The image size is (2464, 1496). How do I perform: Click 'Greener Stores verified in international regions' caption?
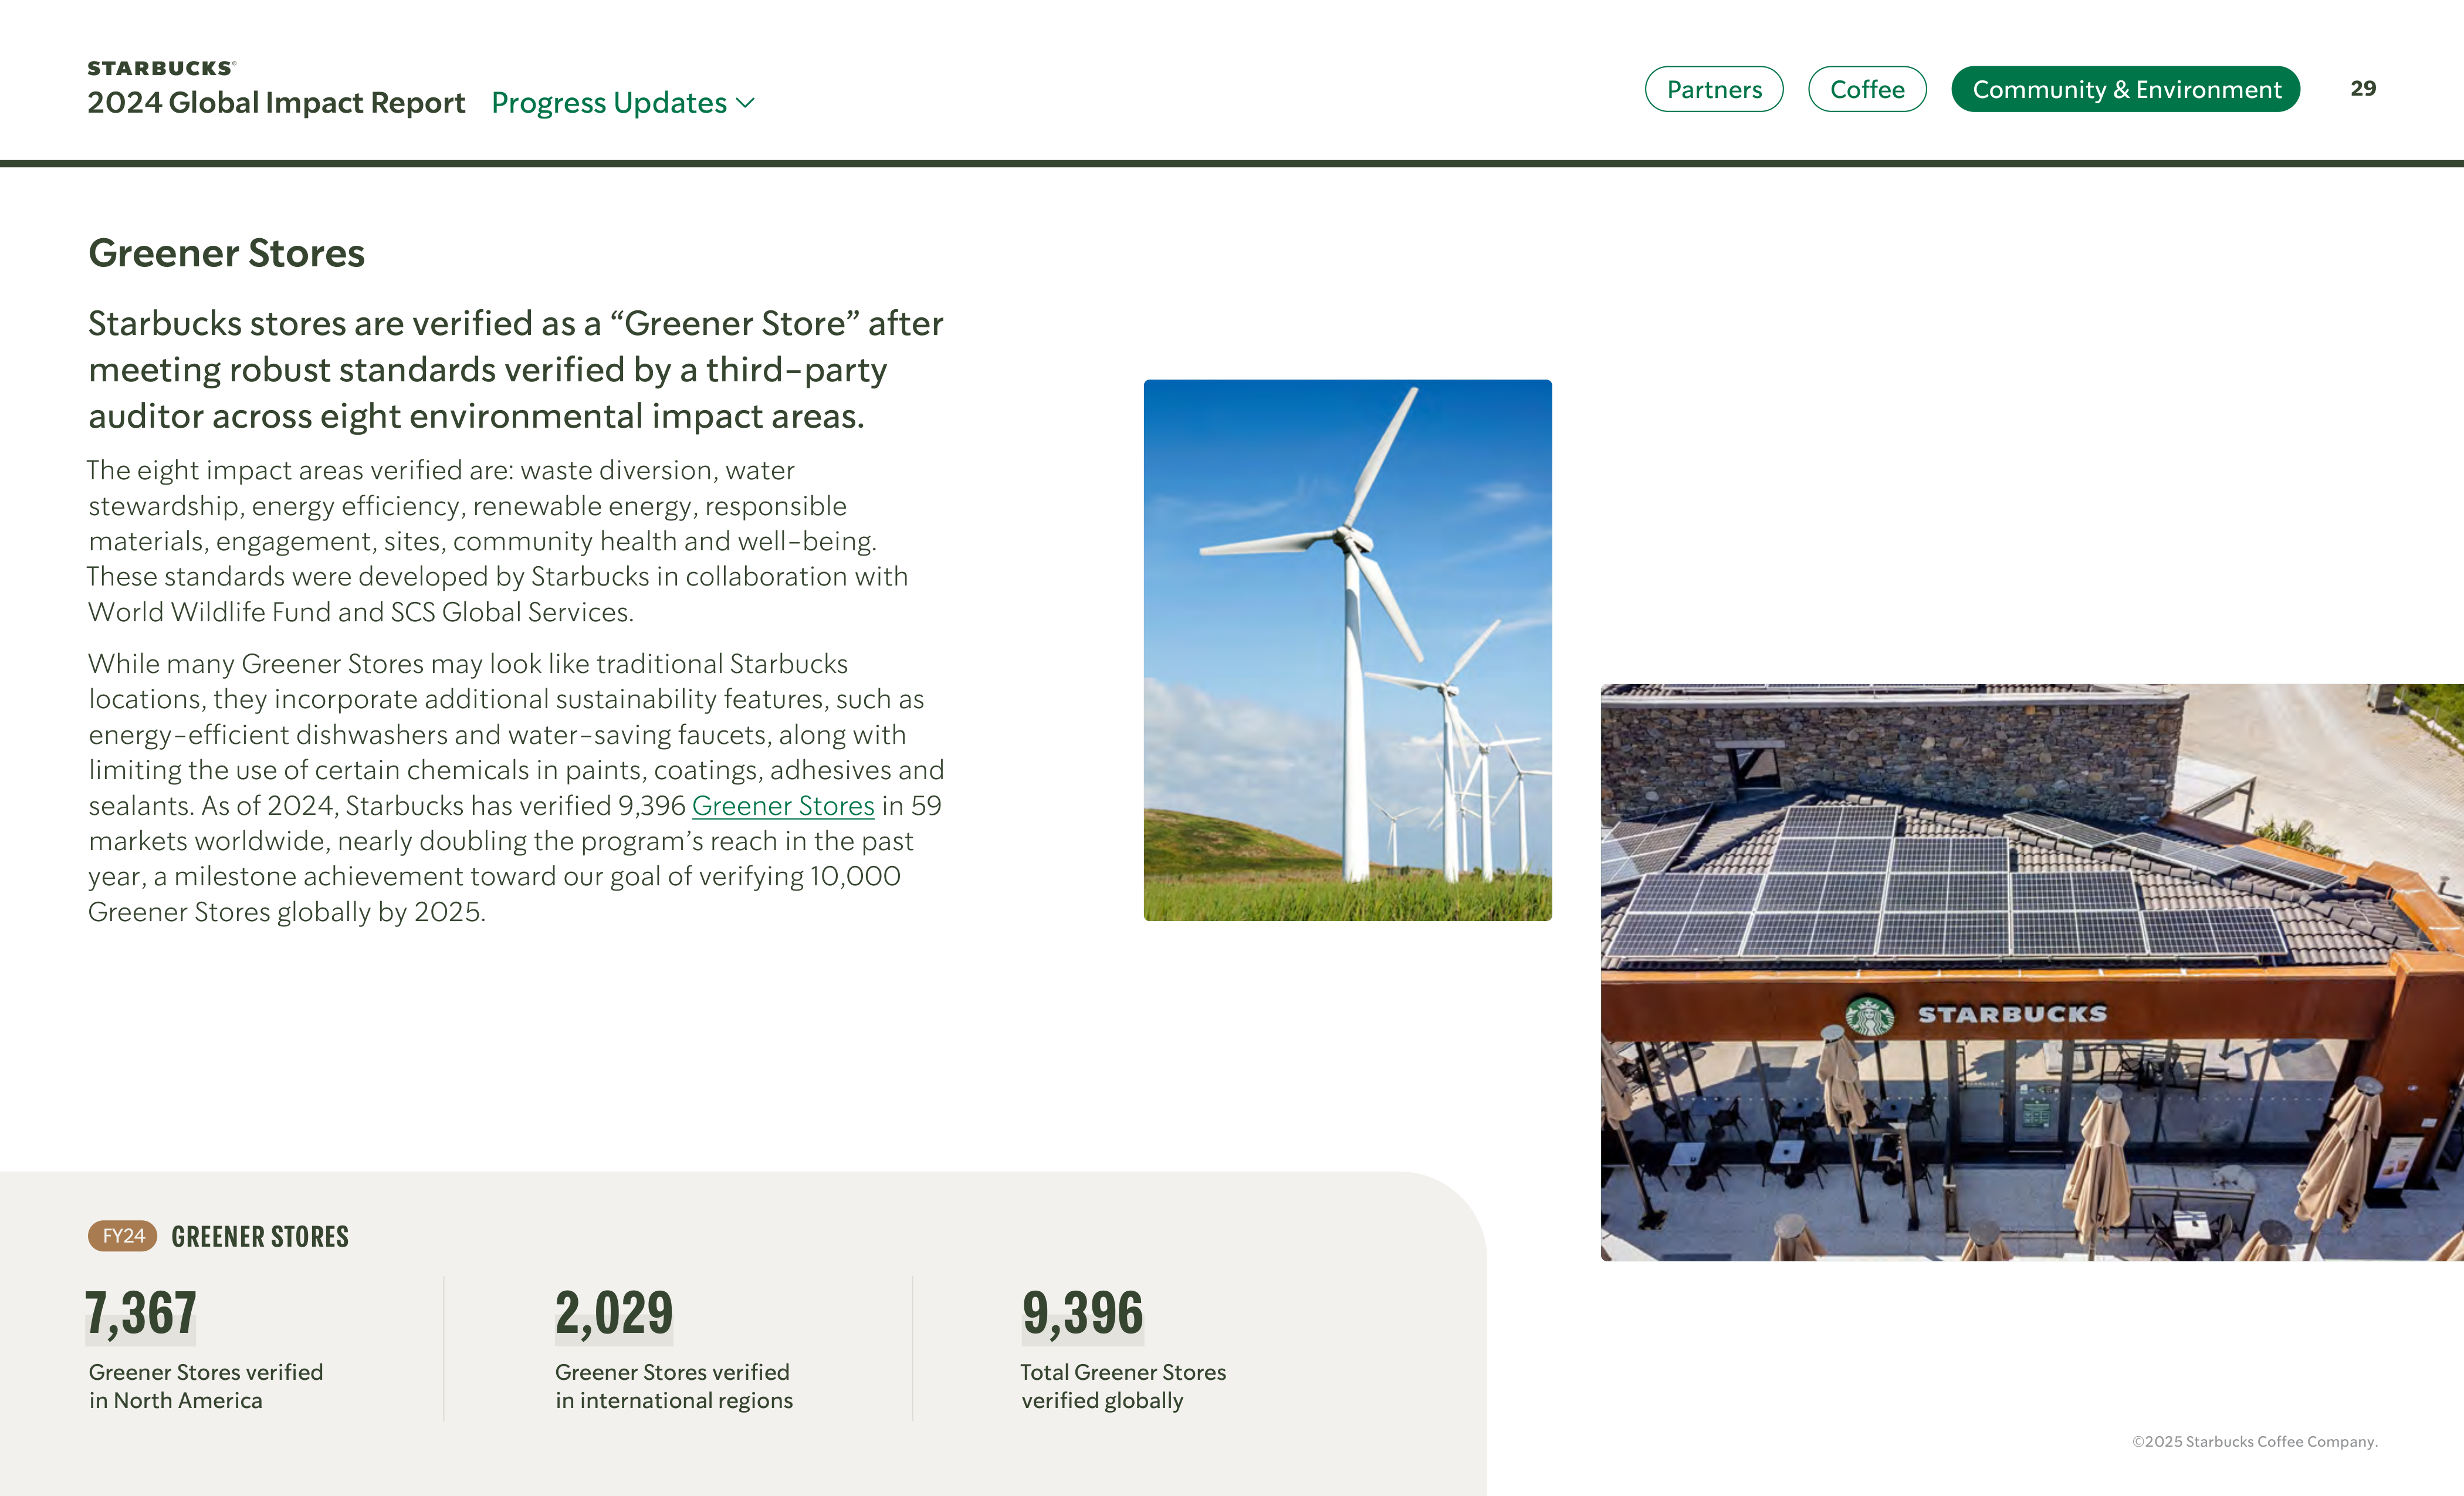(x=674, y=1386)
